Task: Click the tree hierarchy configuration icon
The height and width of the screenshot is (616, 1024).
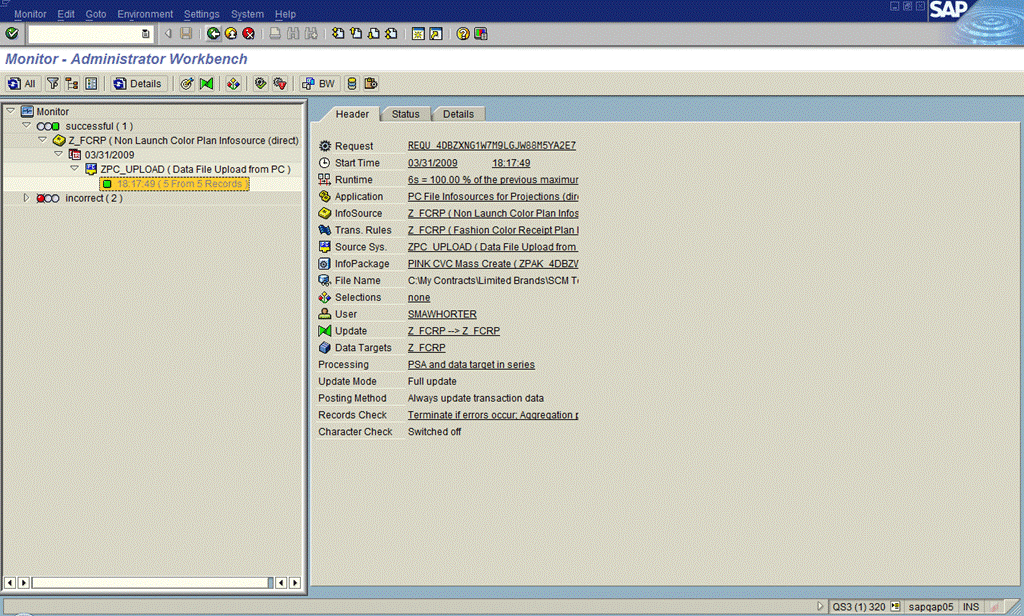Action: tap(72, 84)
